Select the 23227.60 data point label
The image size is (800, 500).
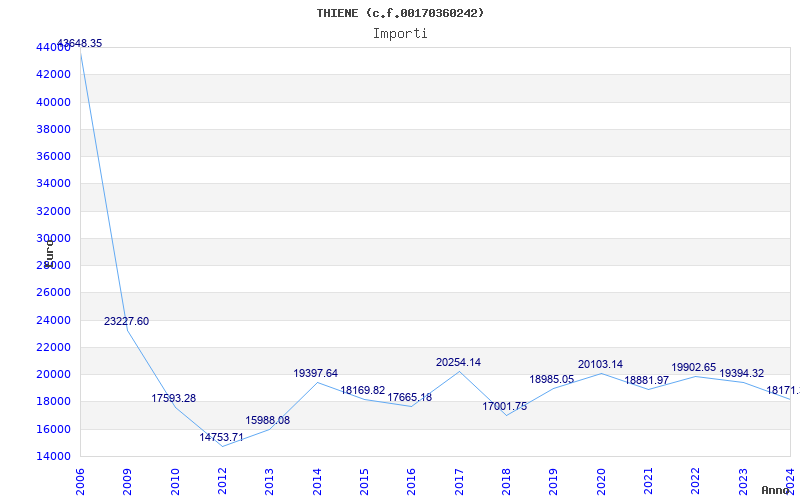pyautogui.click(x=126, y=322)
